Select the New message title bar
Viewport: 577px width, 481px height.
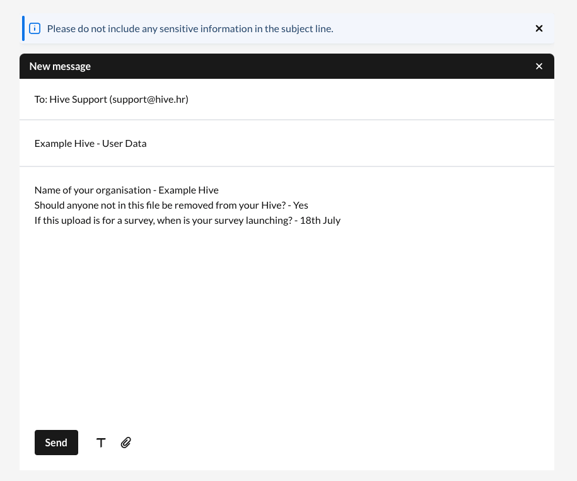287,66
